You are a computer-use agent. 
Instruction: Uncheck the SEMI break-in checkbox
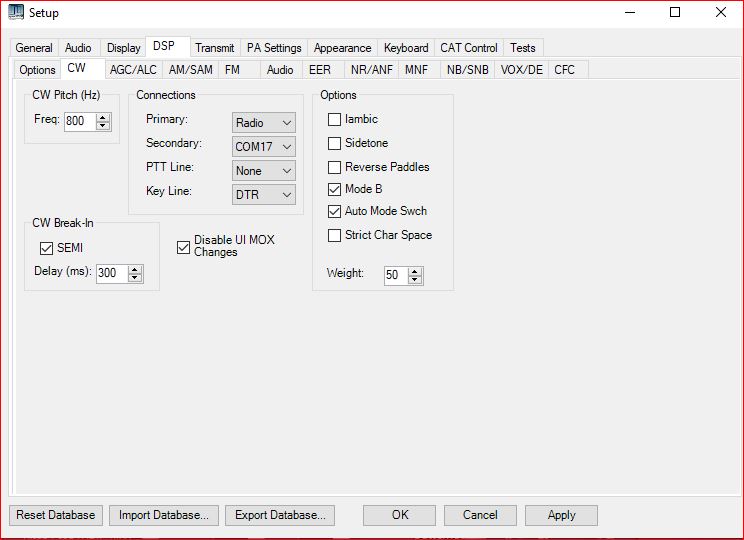[46, 248]
